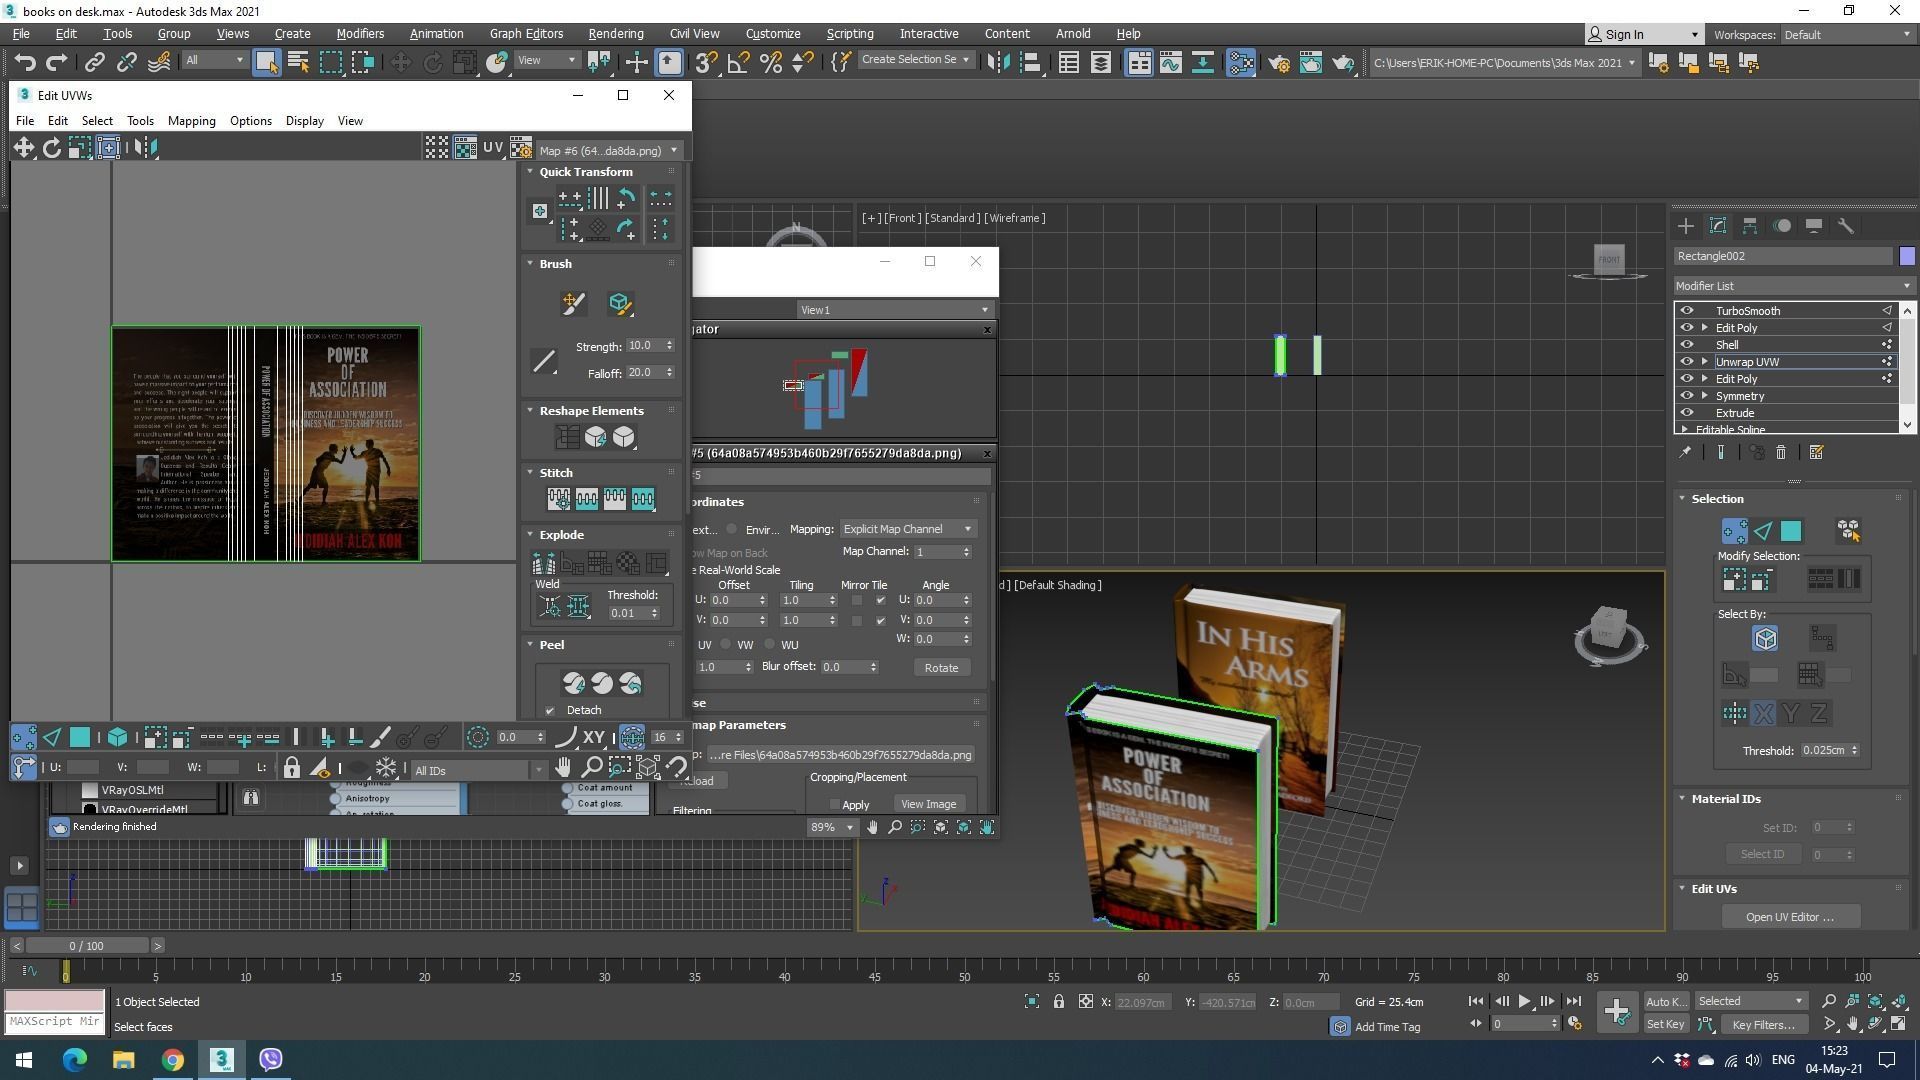The height and width of the screenshot is (1080, 1920).
Task: Select the Freeform Mode tool in Edit UVWs
Action: (x=108, y=148)
